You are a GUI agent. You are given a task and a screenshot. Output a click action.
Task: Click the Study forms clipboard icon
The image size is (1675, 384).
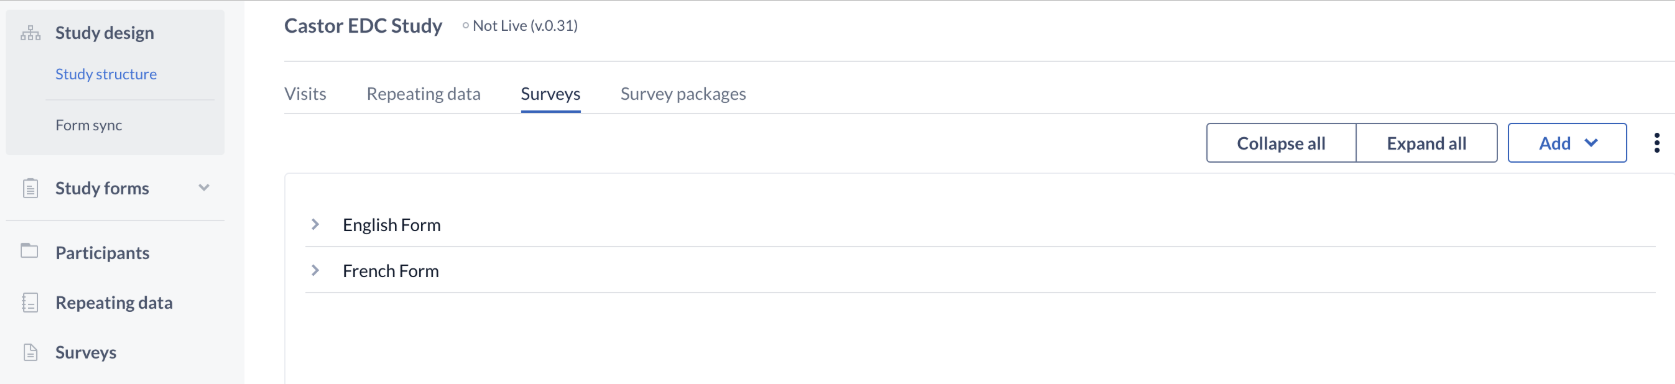(31, 188)
